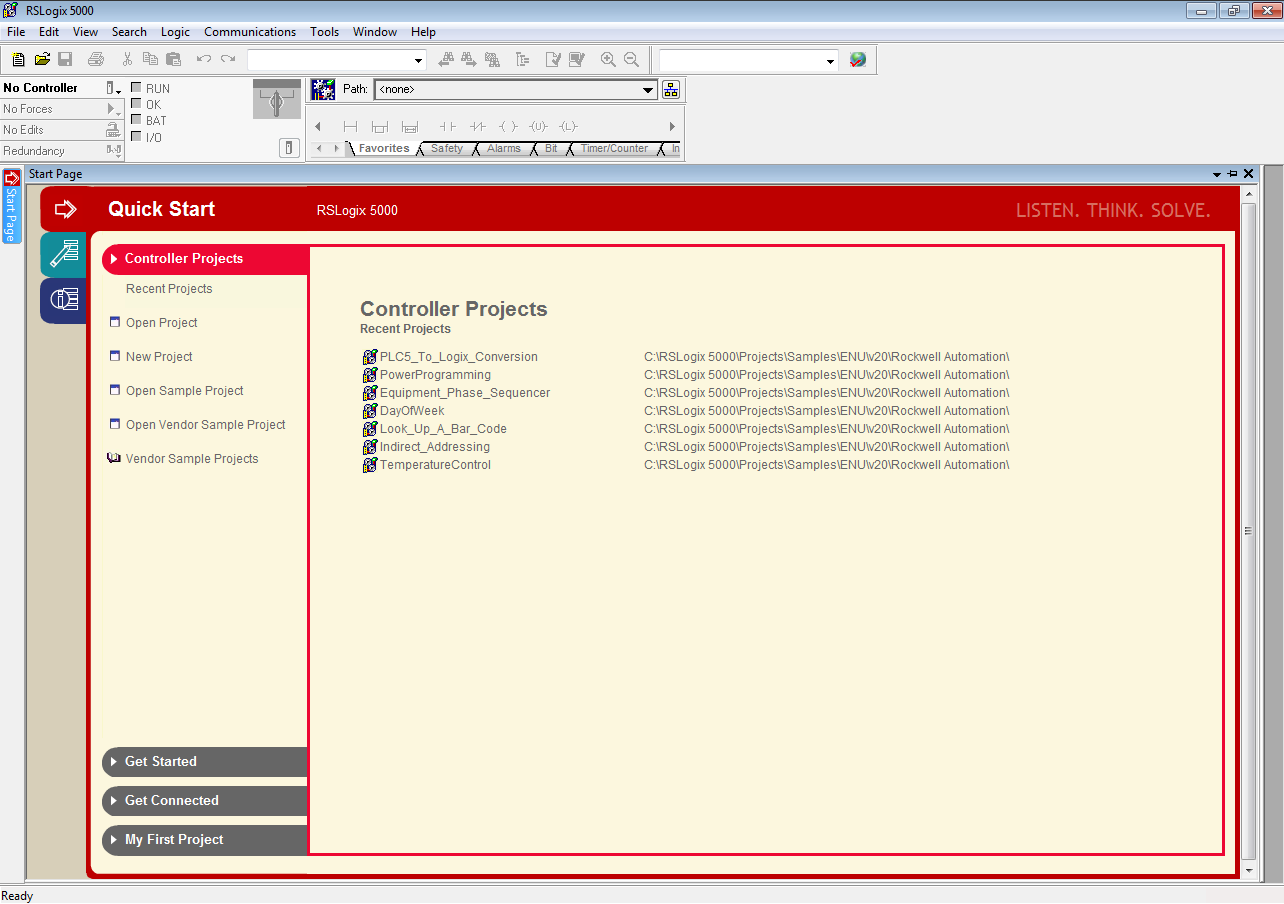This screenshot has width=1284, height=904.
Task: Click the New file toolbar icon
Action: 18,60
